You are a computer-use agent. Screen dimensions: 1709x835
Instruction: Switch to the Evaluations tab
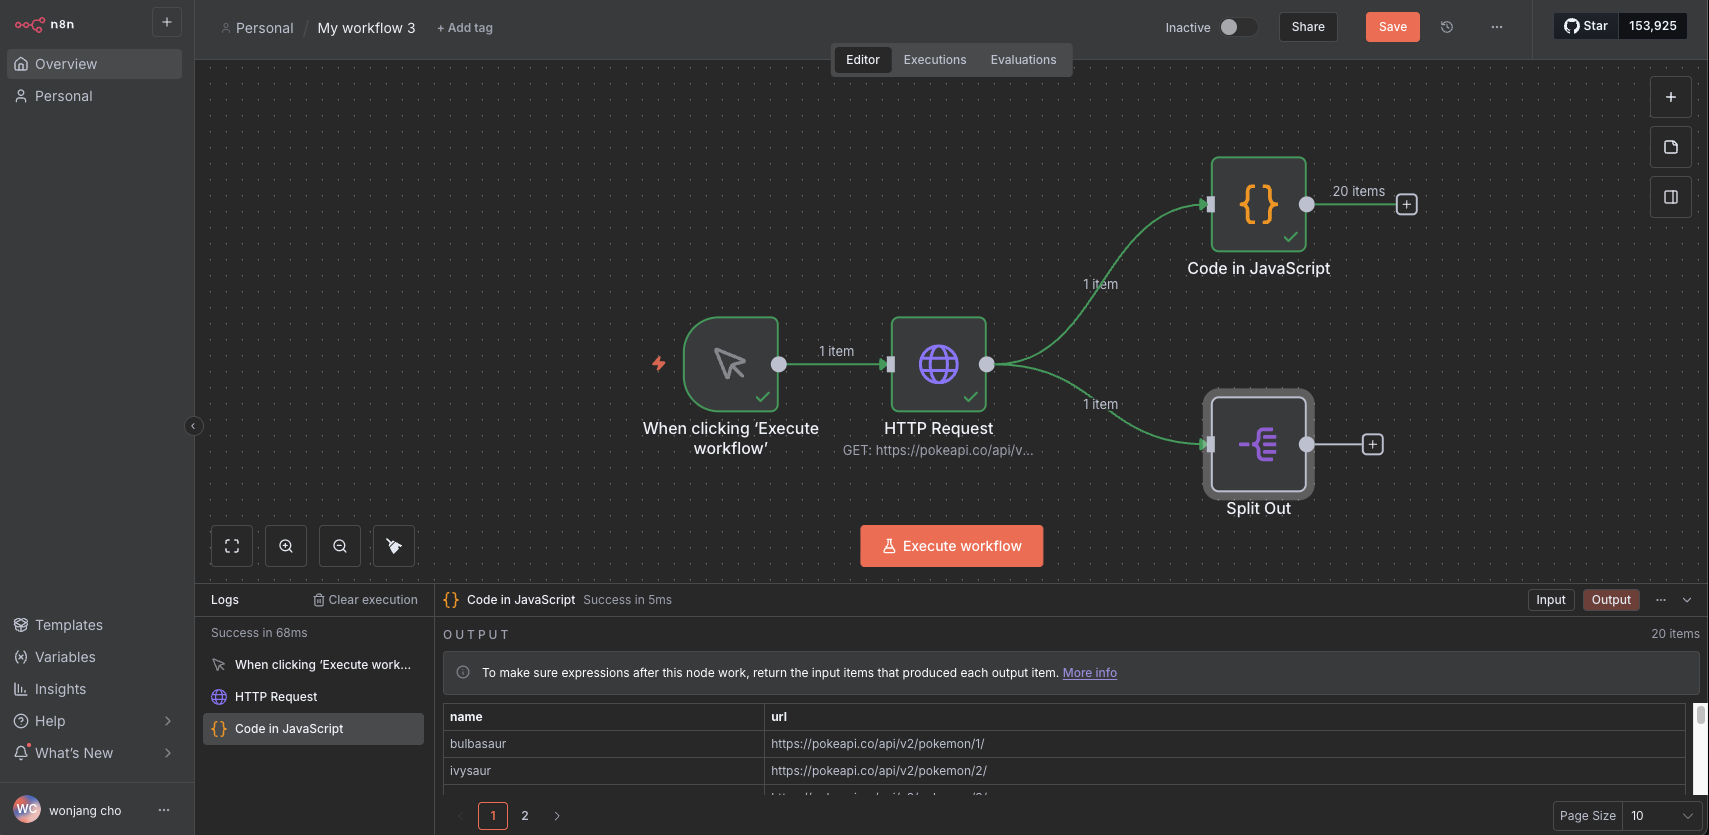point(1023,60)
